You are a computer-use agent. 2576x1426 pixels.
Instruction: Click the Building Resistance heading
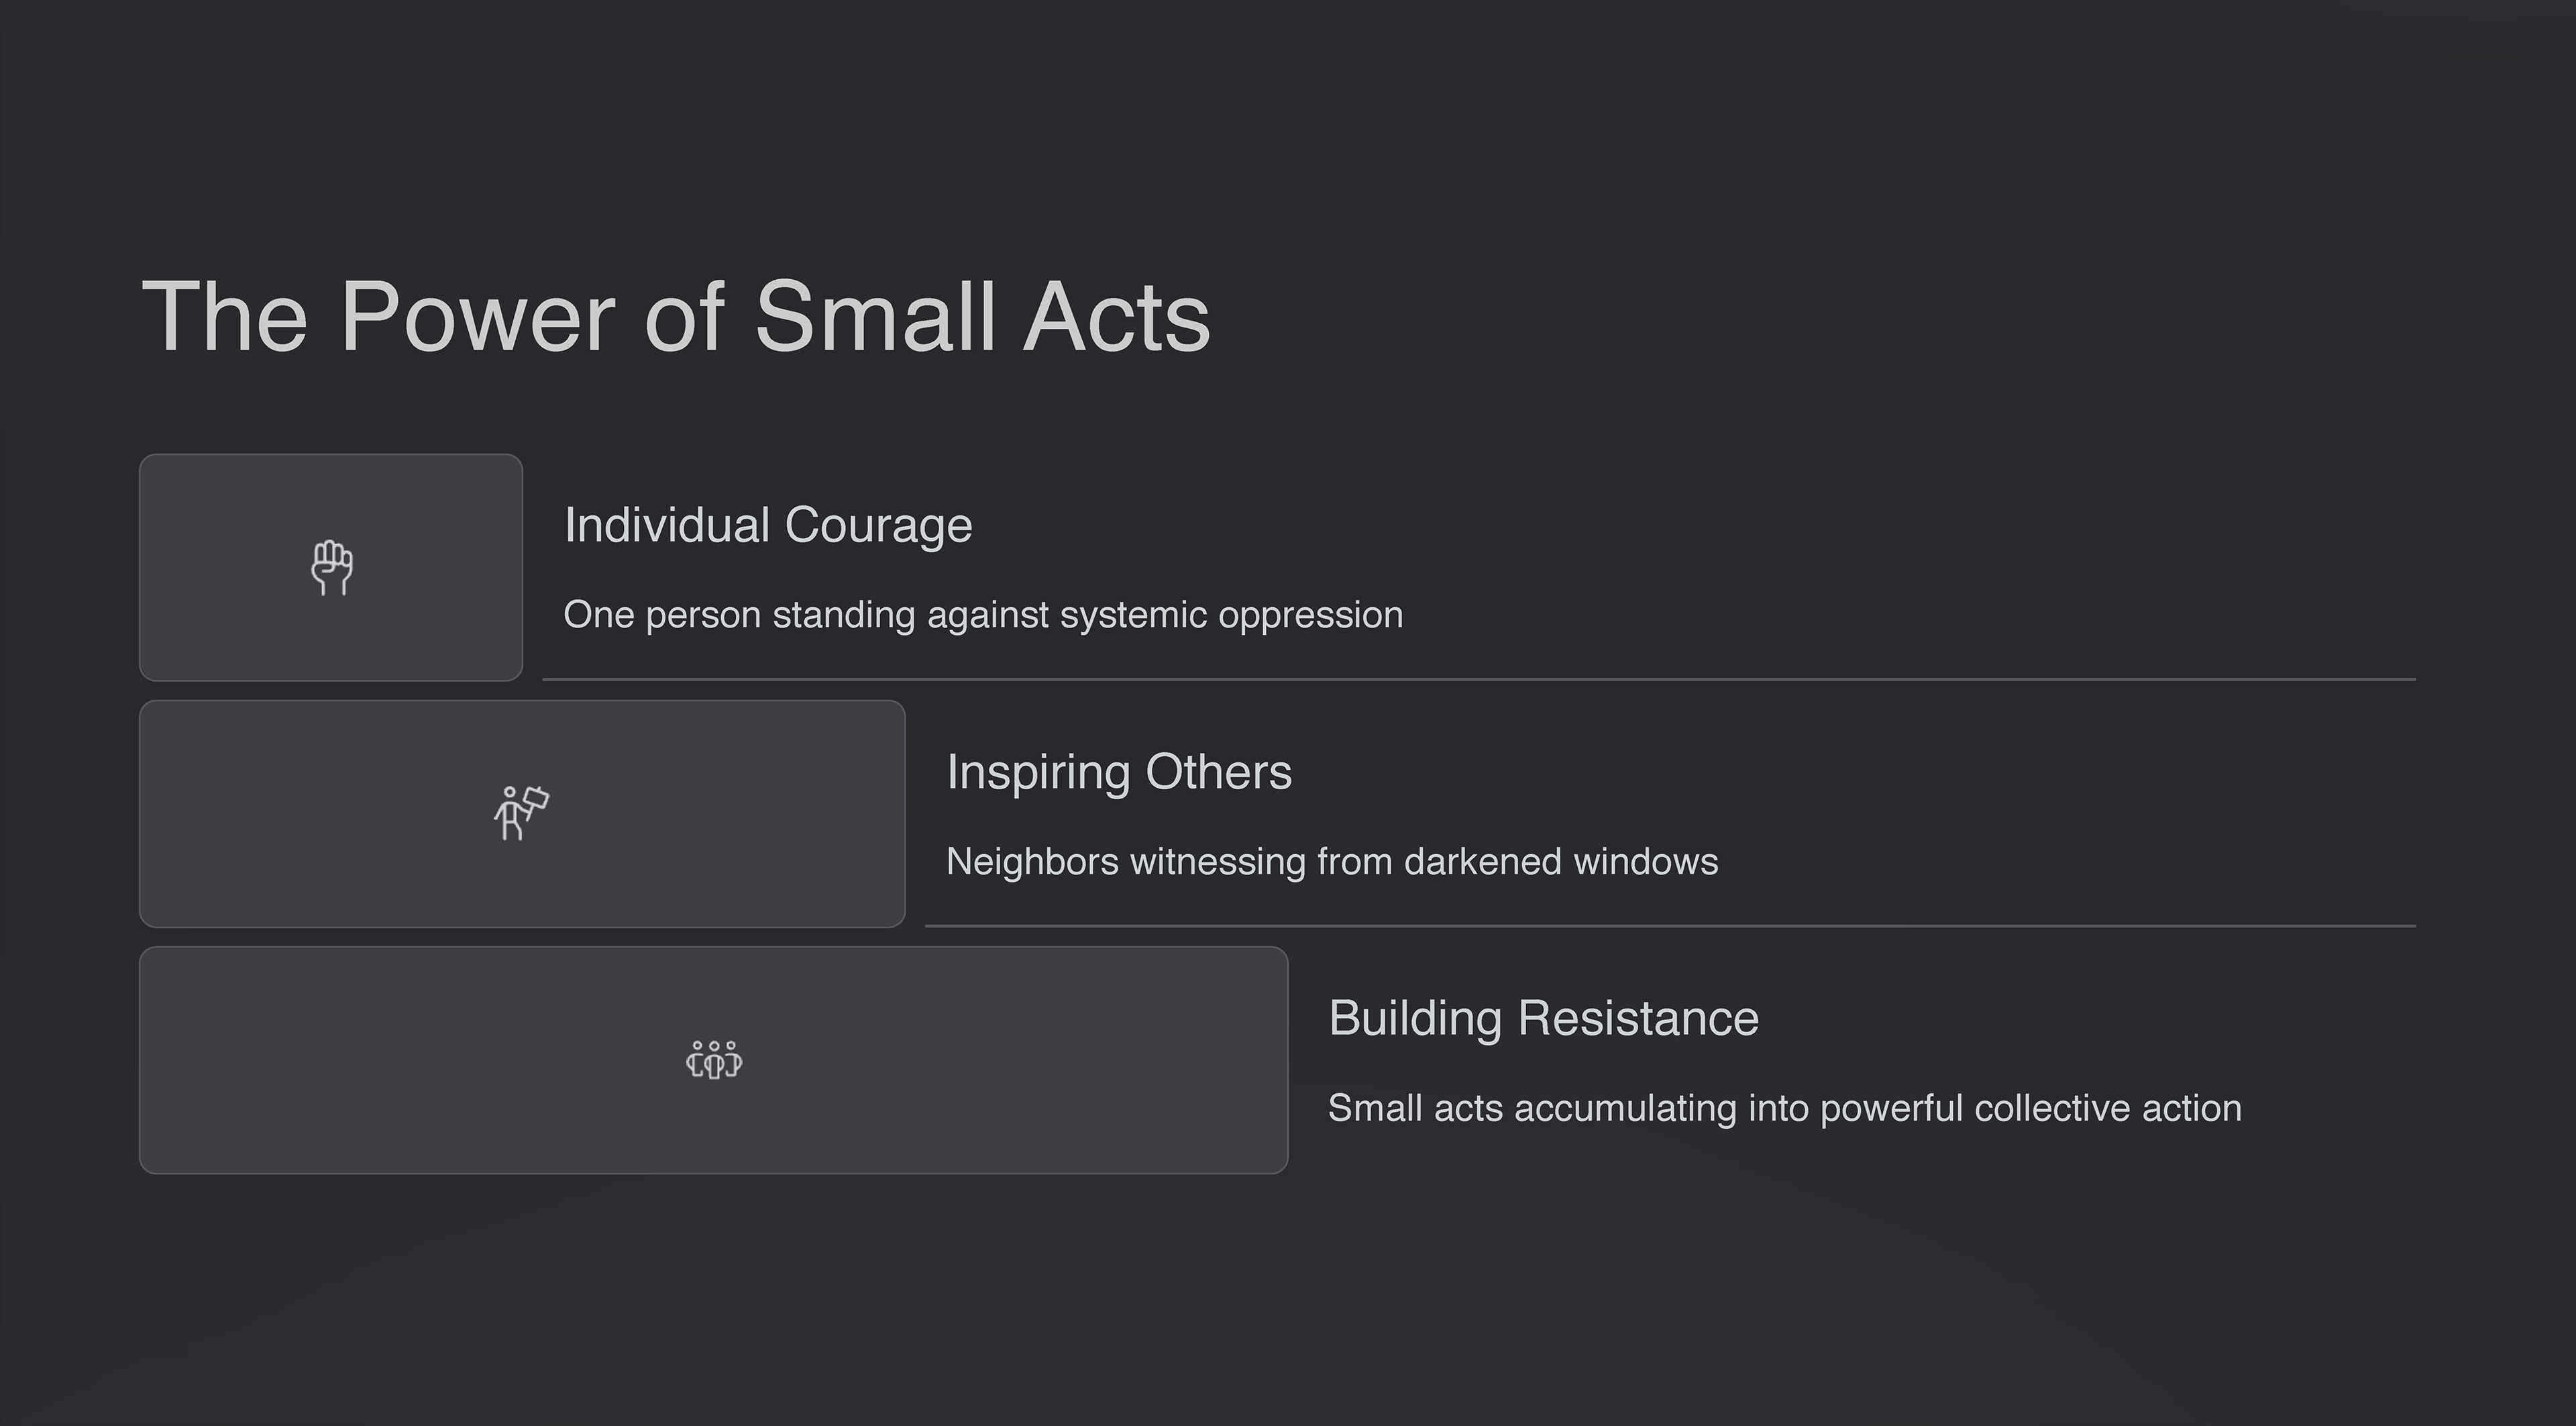(1543, 1018)
